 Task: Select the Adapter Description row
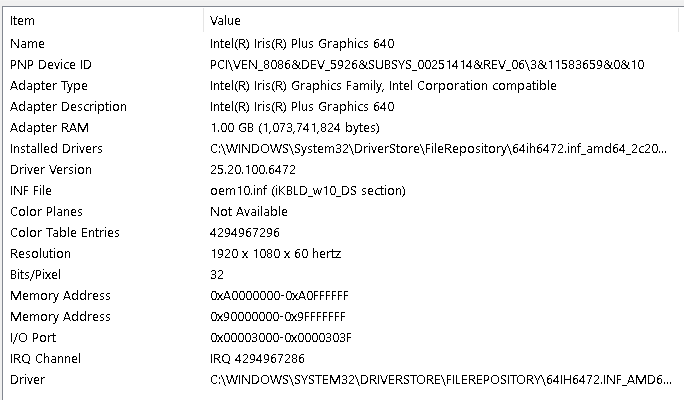click(x=341, y=106)
